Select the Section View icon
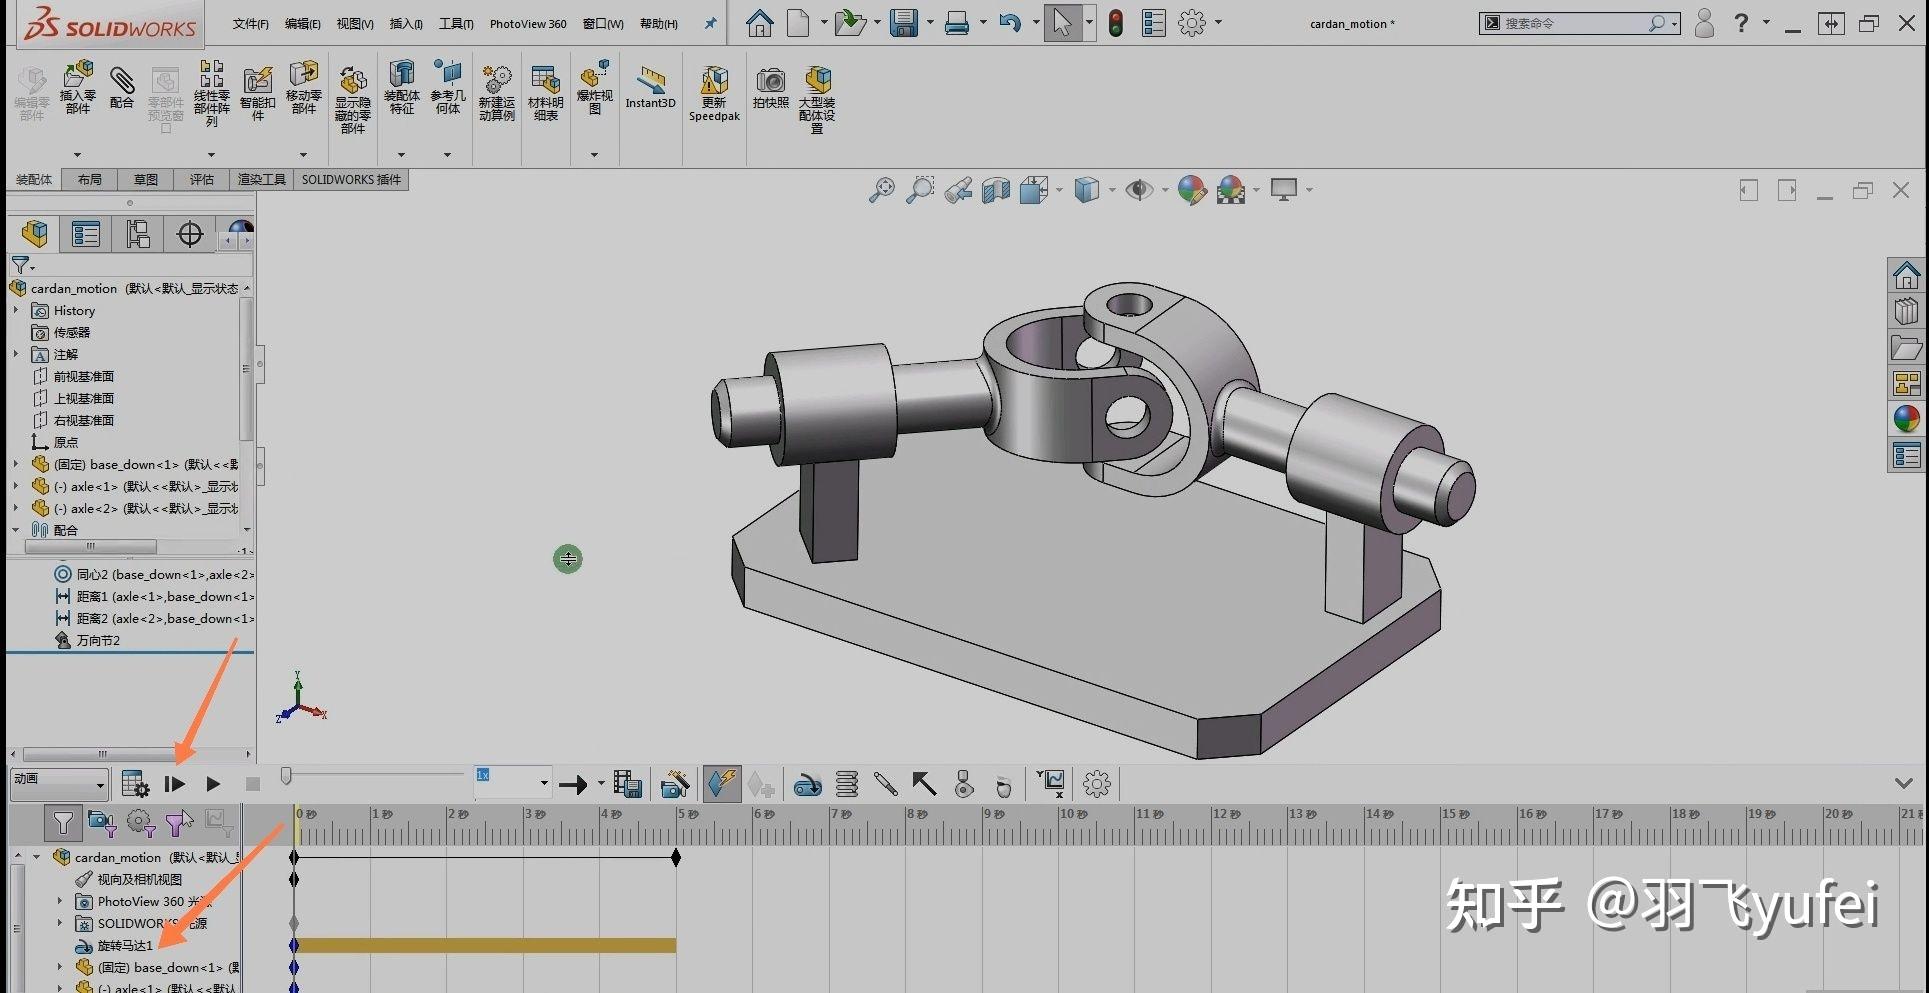Screen dimensions: 1929x993 coord(996,190)
